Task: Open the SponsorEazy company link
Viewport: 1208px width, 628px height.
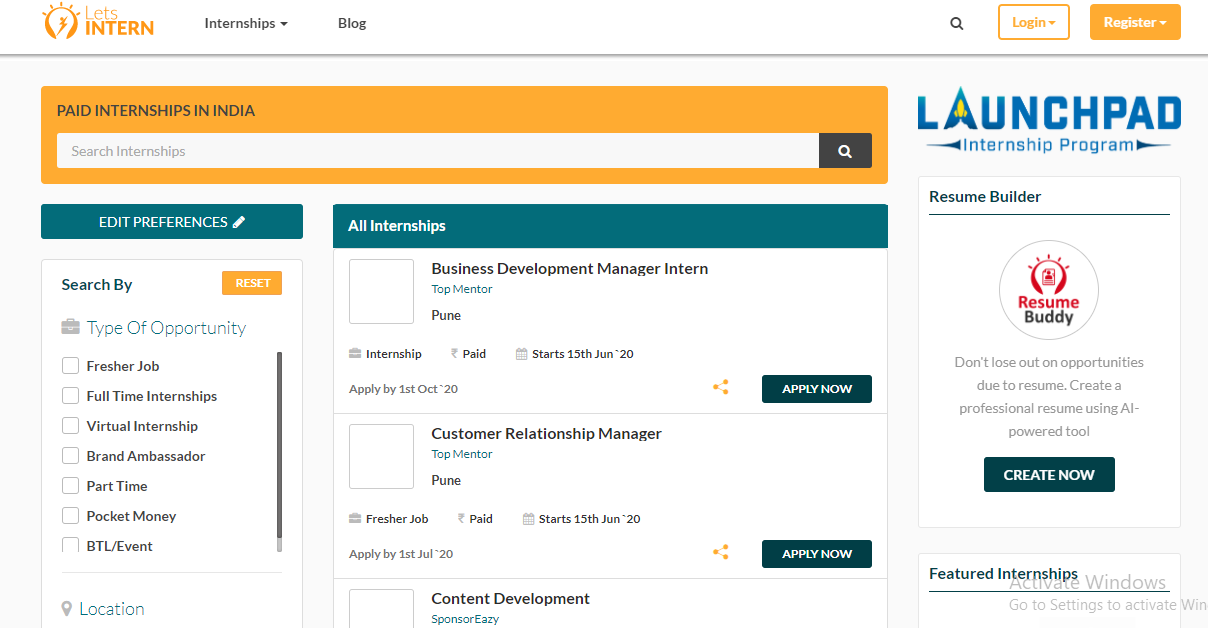Action: (x=465, y=619)
